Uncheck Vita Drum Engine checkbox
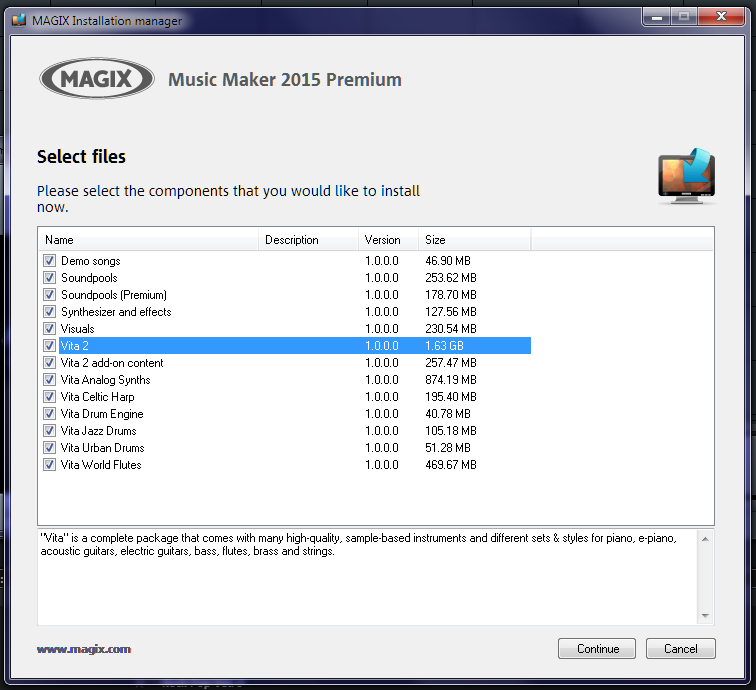Screen dimensions: 756x690 (49, 414)
